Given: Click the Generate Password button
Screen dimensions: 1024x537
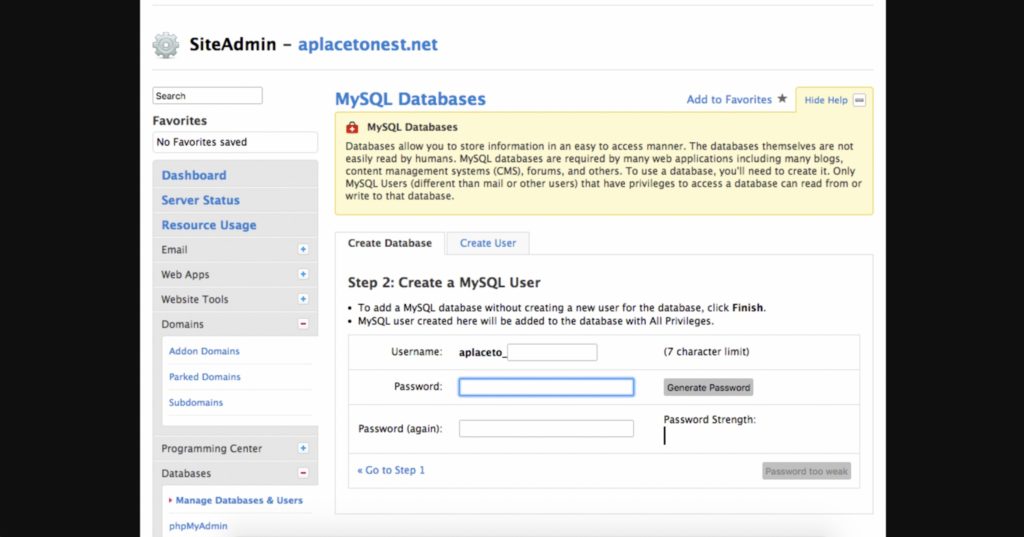Looking at the screenshot, I should [x=709, y=387].
